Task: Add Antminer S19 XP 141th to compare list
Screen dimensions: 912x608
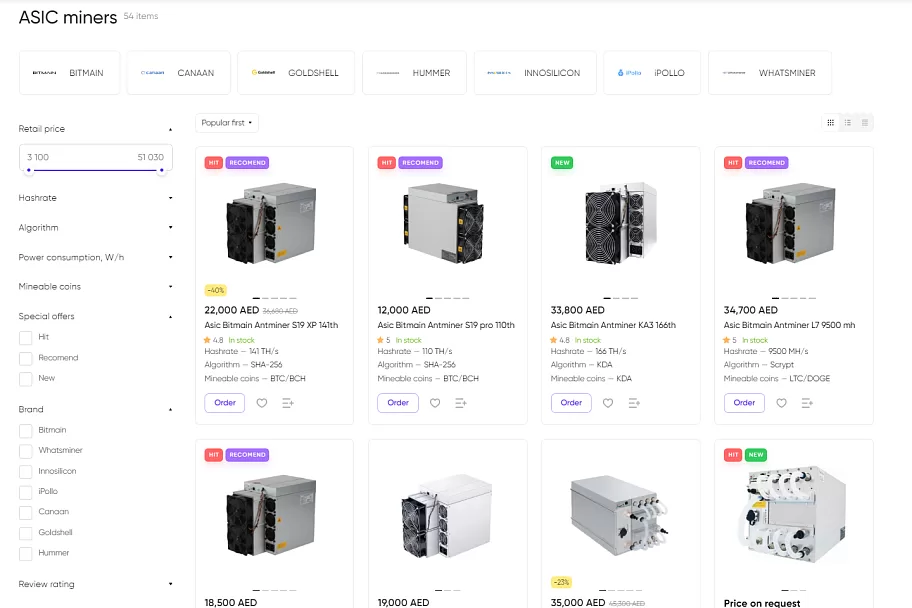Action: coord(288,403)
